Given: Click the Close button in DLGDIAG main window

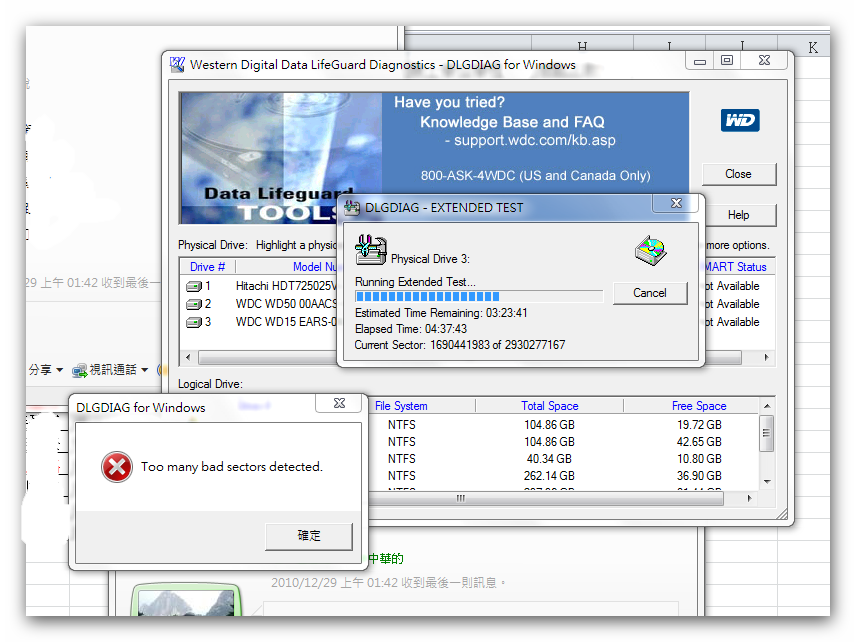Looking at the screenshot, I should pyautogui.click(x=739, y=174).
